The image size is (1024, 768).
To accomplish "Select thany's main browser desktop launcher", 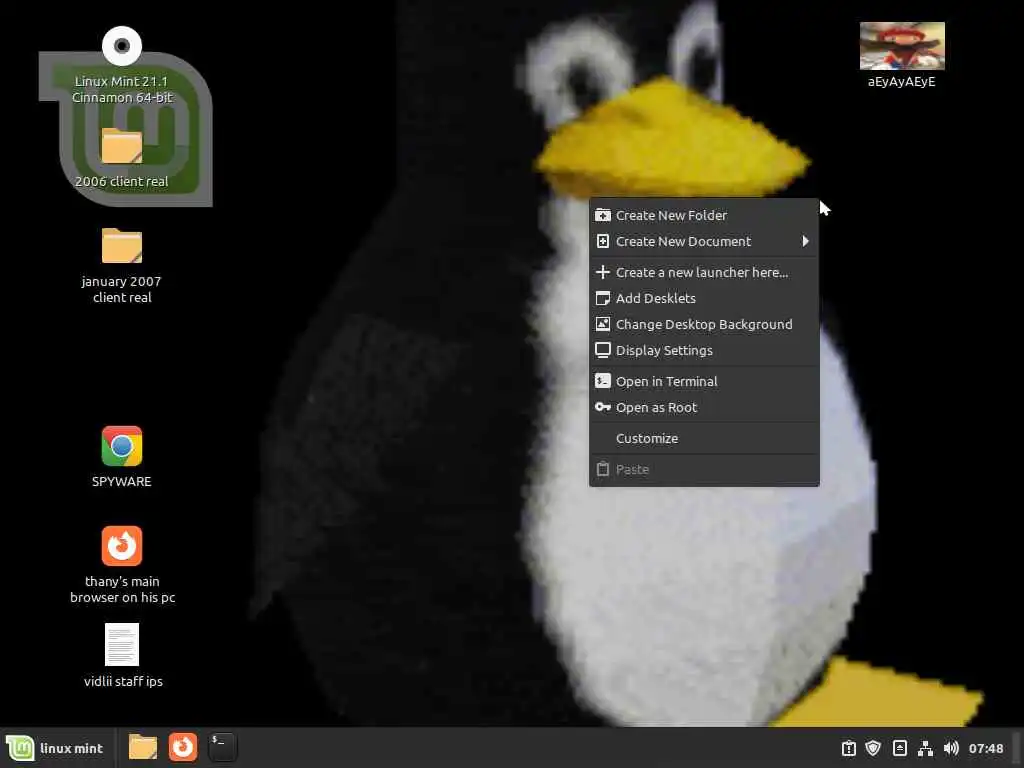I will click(122, 546).
